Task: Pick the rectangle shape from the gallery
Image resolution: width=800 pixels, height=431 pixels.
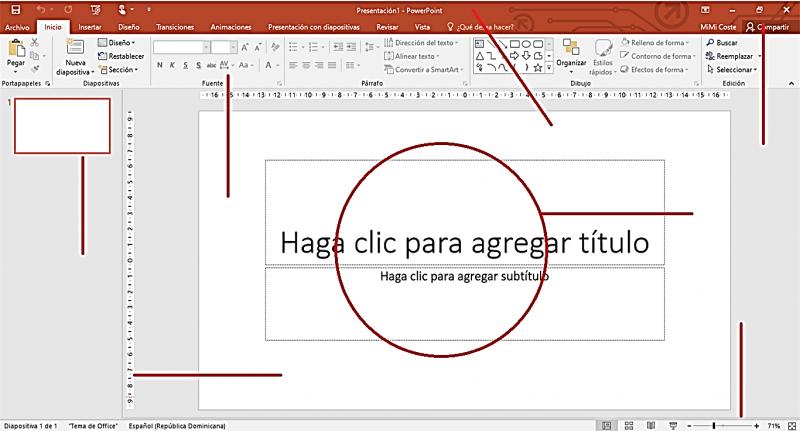Action: click(515, 44)
